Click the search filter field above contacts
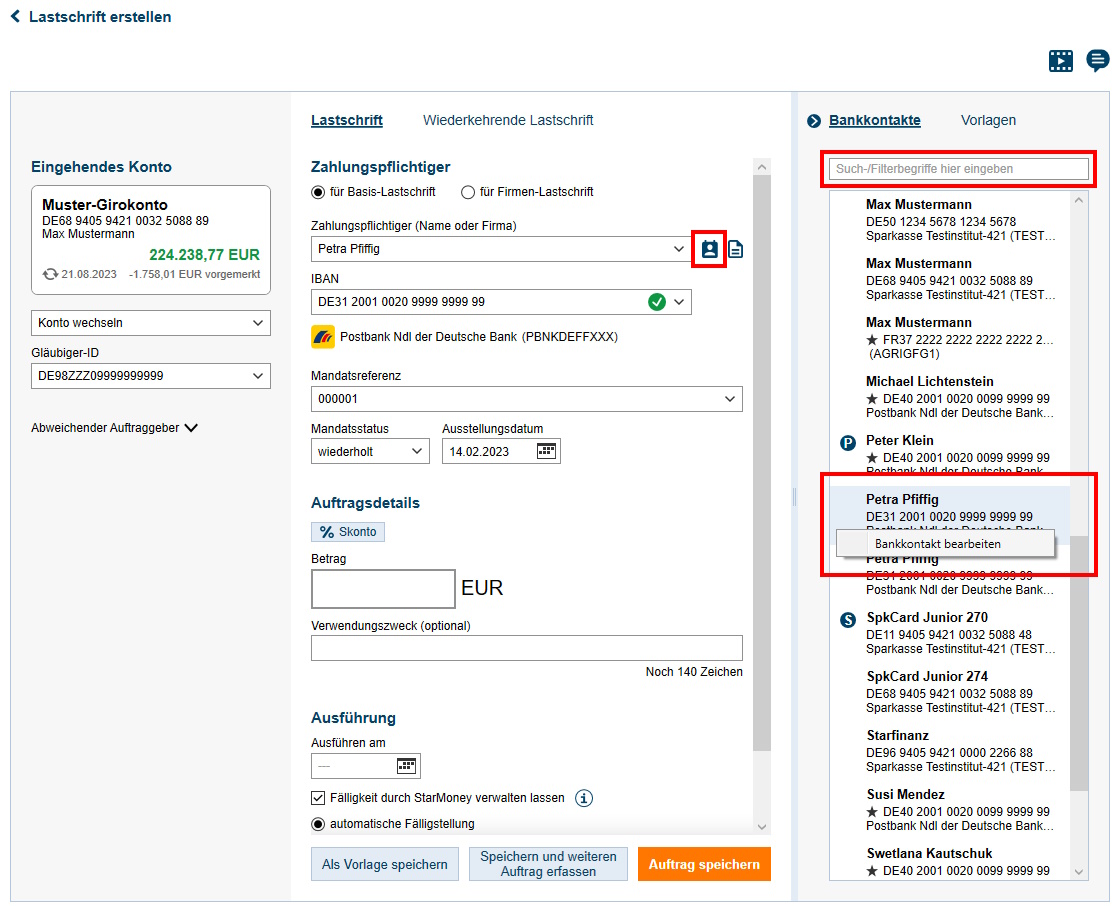The image size is (1116, 906). point(957,168)
